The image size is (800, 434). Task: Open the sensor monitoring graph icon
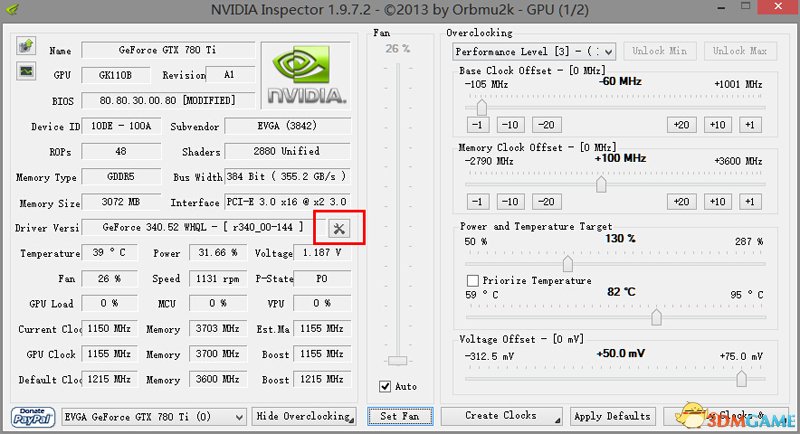coord(26,71)
